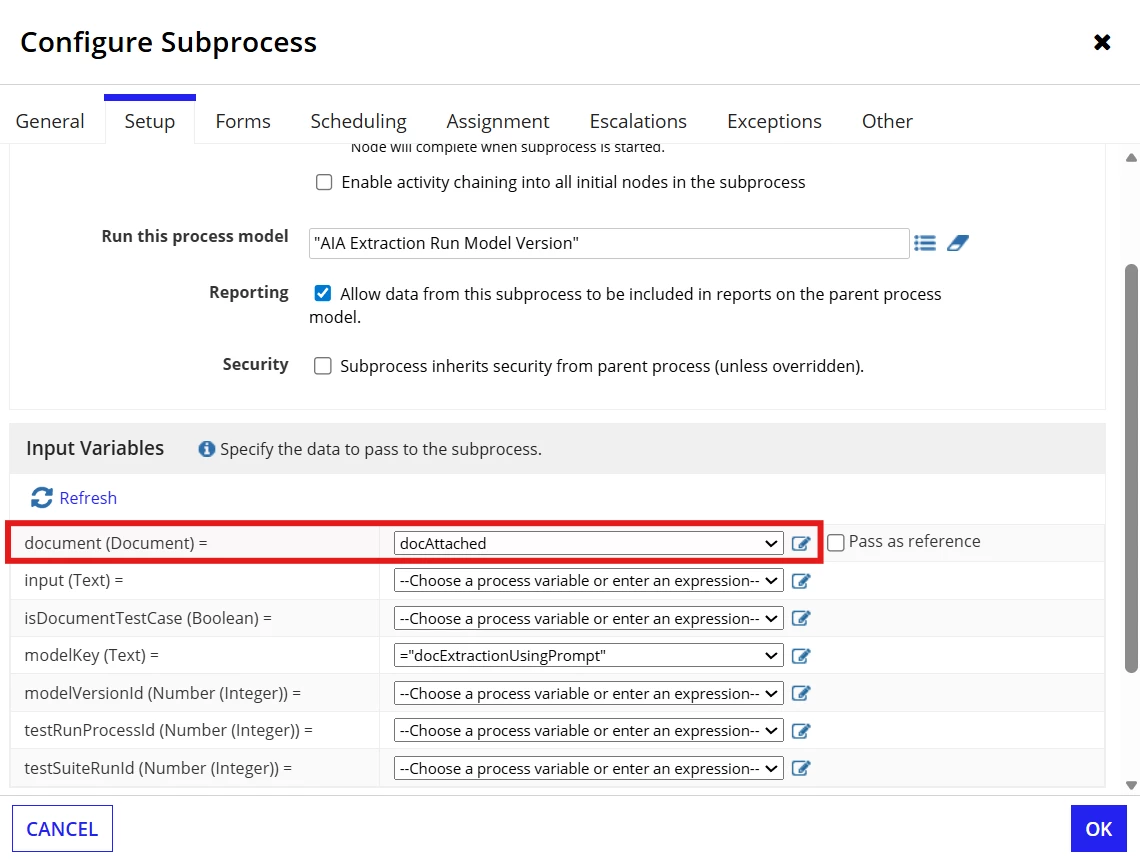The image size is (1140, 859).
Task: Click the info icon beside Input Variables
Action: click(x=206, y=449)
